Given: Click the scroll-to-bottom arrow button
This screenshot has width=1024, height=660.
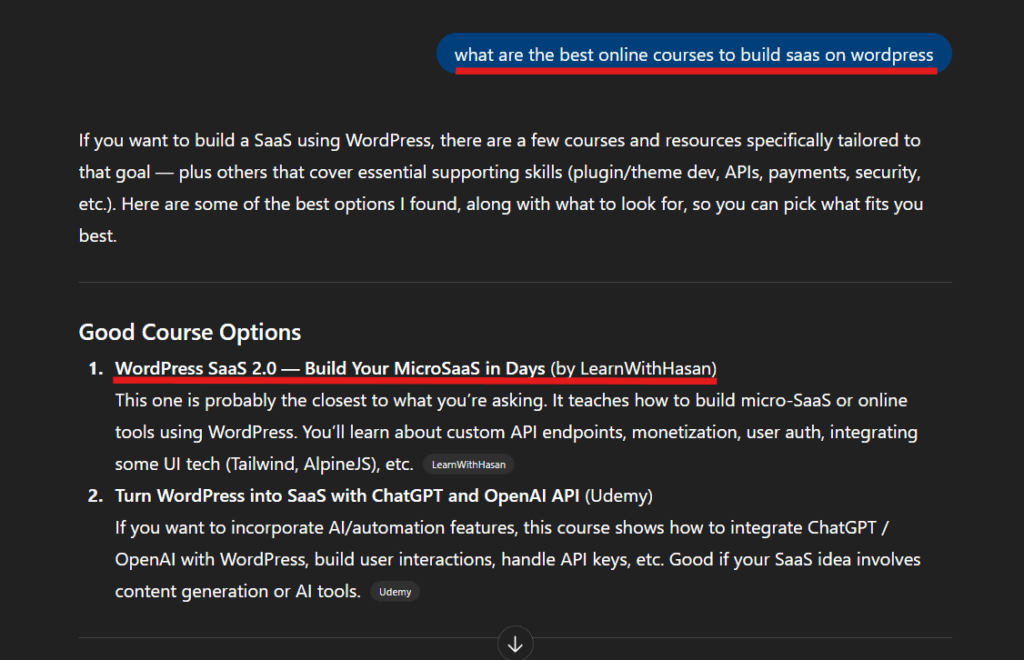Looking at the screenshot, I should pos(515,644).
